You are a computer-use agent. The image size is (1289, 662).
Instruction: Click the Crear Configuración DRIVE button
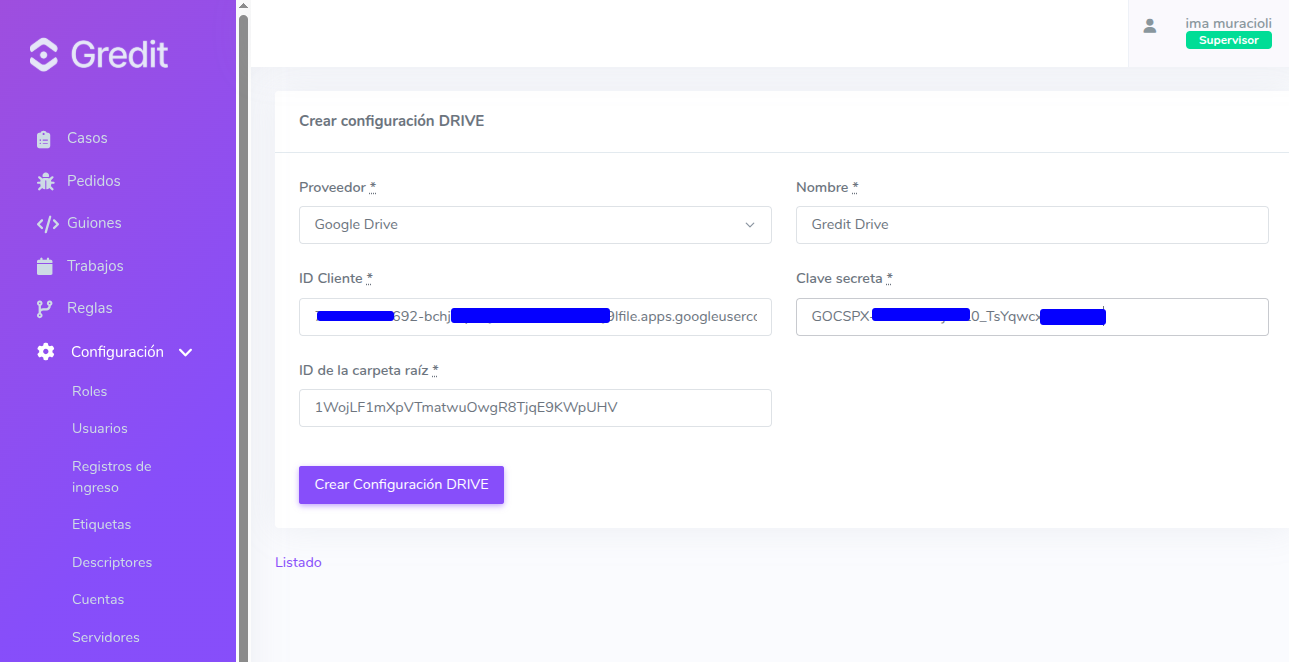click(x=401, y=485)
